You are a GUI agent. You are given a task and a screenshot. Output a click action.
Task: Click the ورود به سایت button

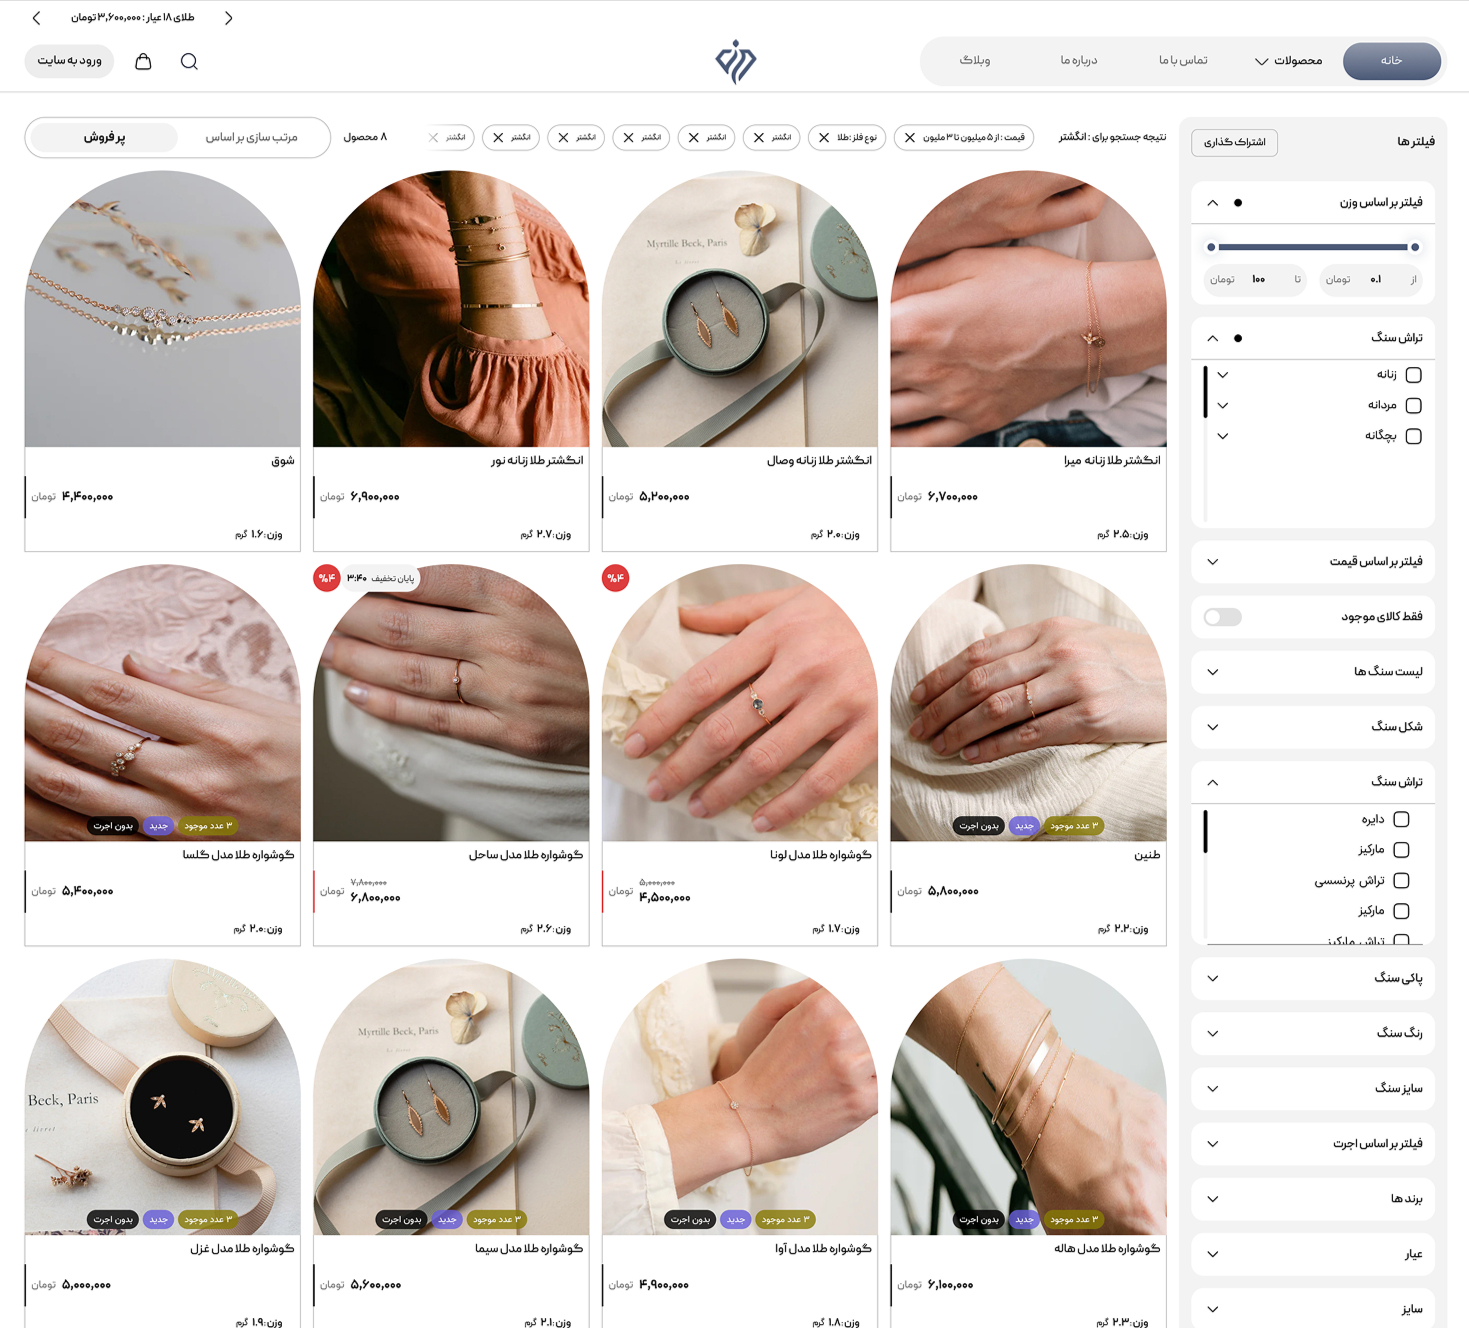70,61
